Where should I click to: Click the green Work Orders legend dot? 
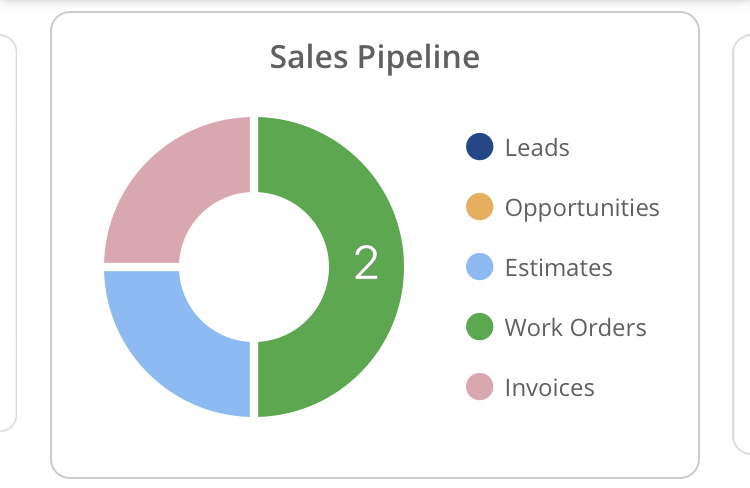point(480,327)
